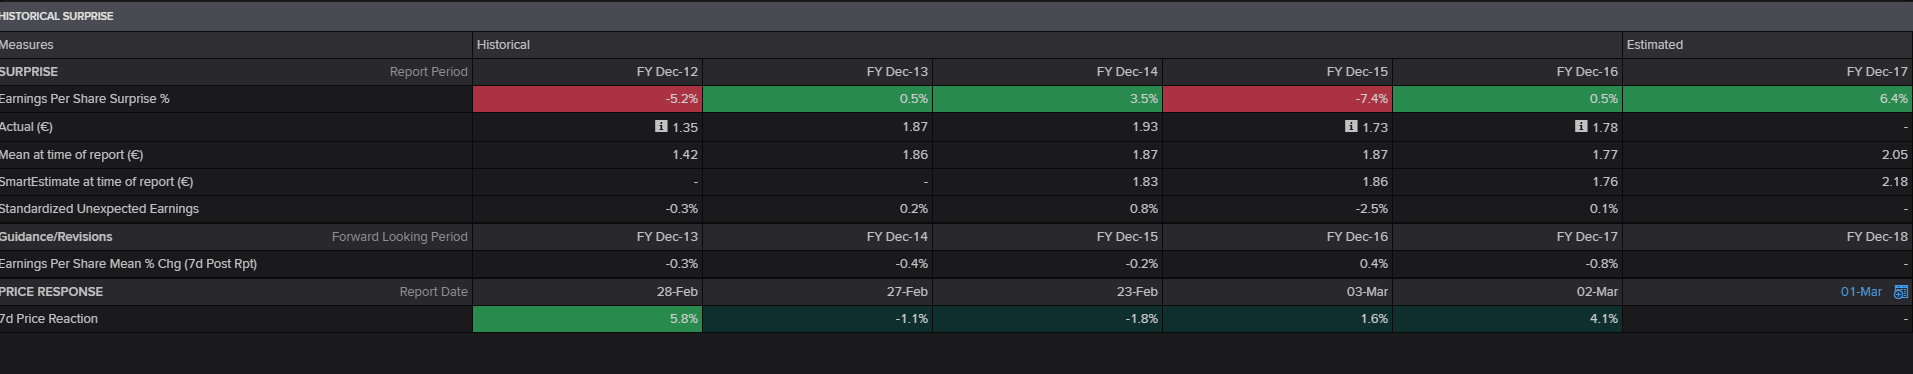Click SmartEstimate at time of report label
Image resolution: width=1913 pixels, height=374 pixels.
[x=96, y=182]
